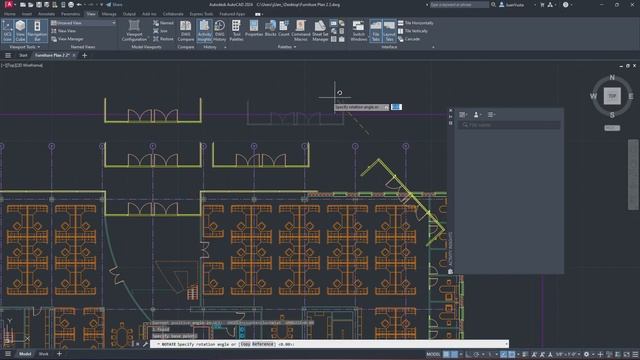Open the Count palette

pos(284,29)
